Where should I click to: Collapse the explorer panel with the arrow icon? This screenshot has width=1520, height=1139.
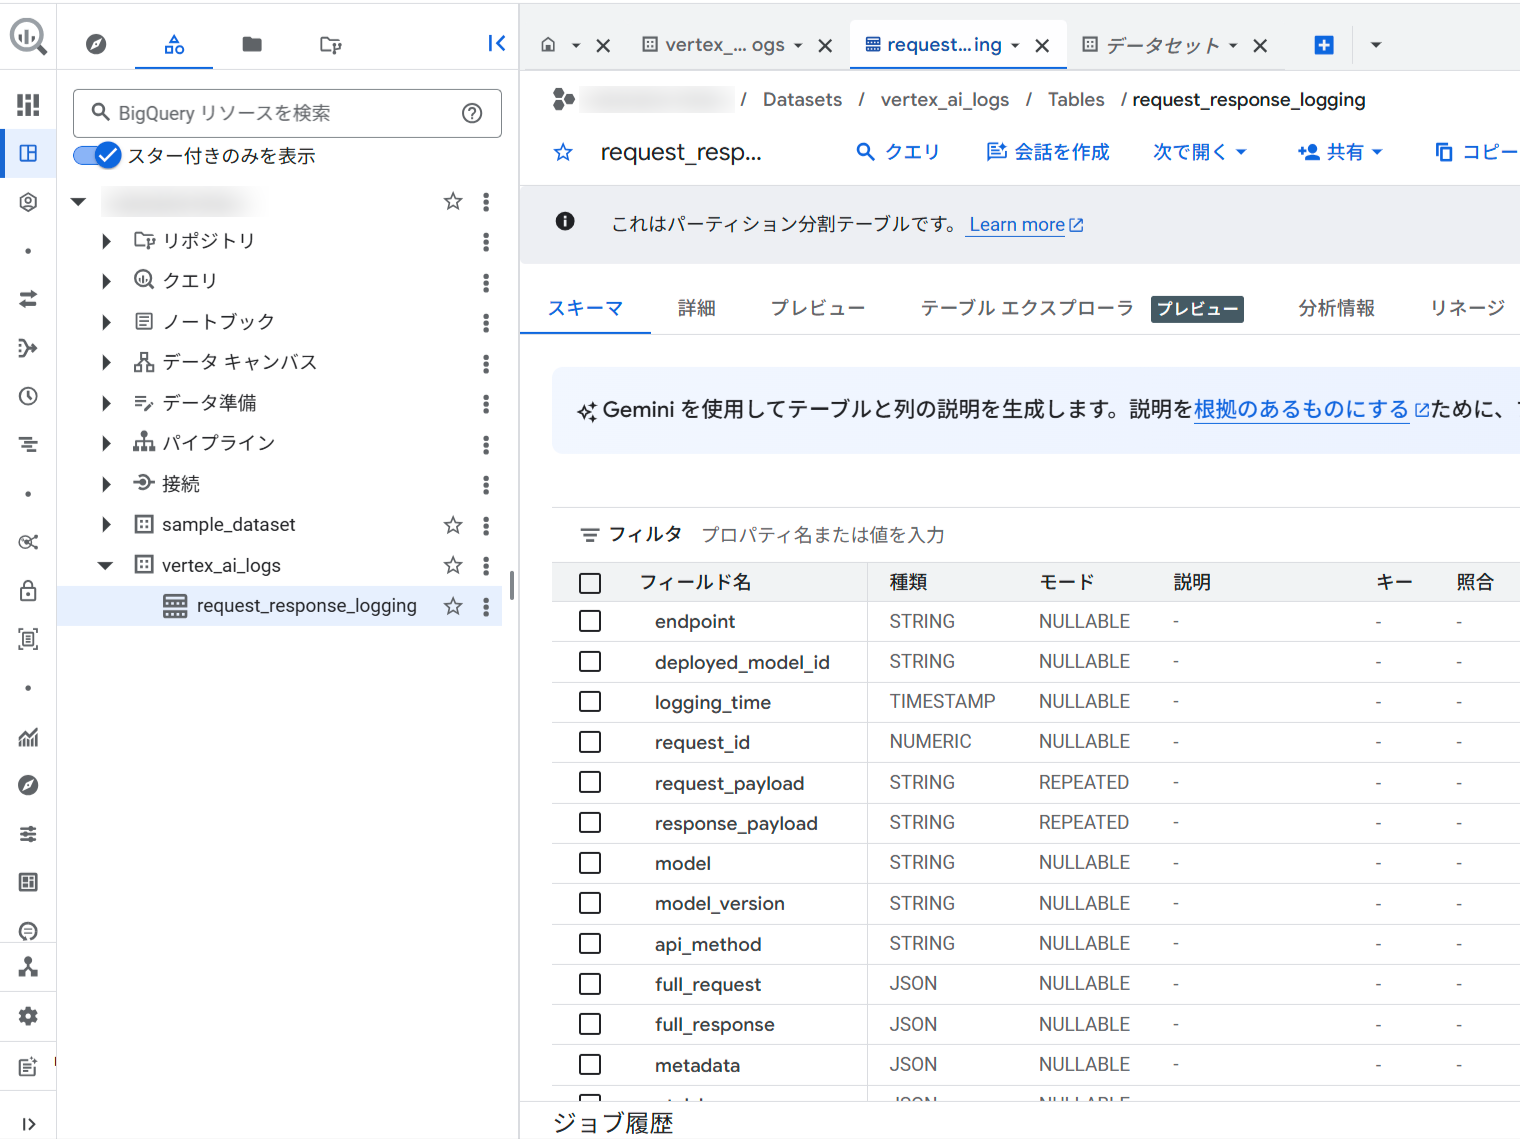pyautogui.click(x=496, y=43)
